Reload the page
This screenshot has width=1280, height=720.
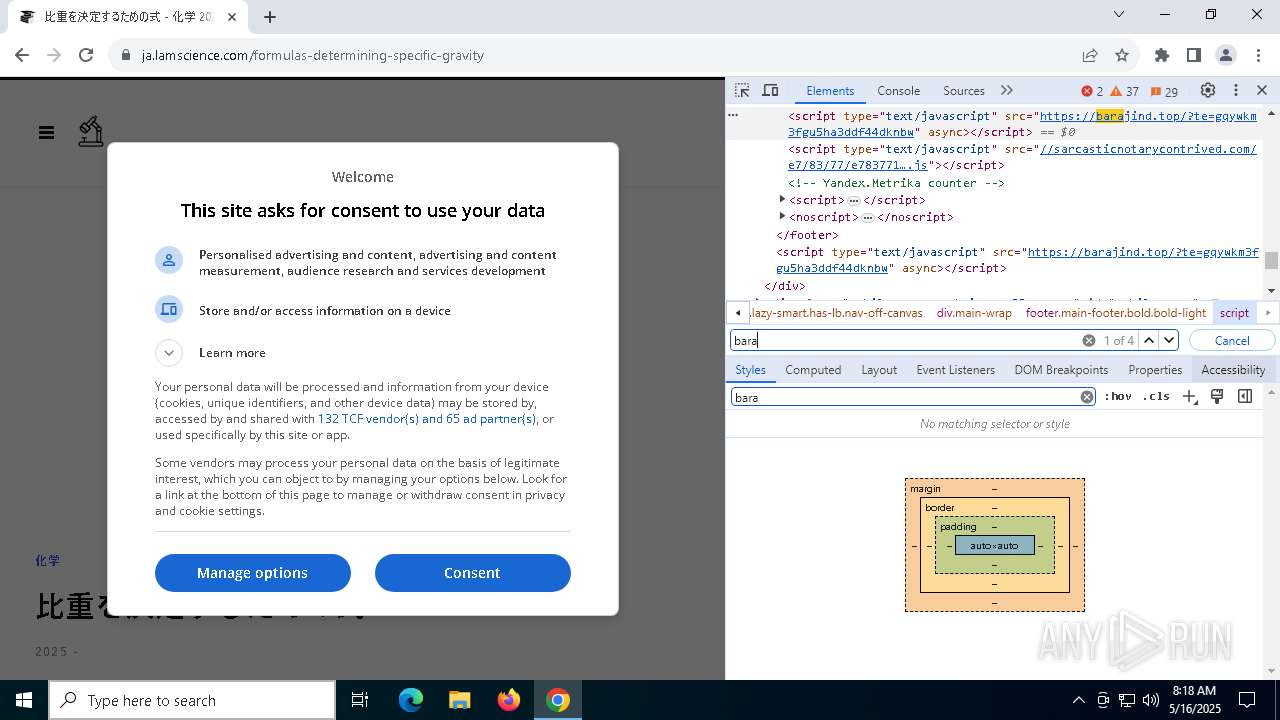[86, 55]
